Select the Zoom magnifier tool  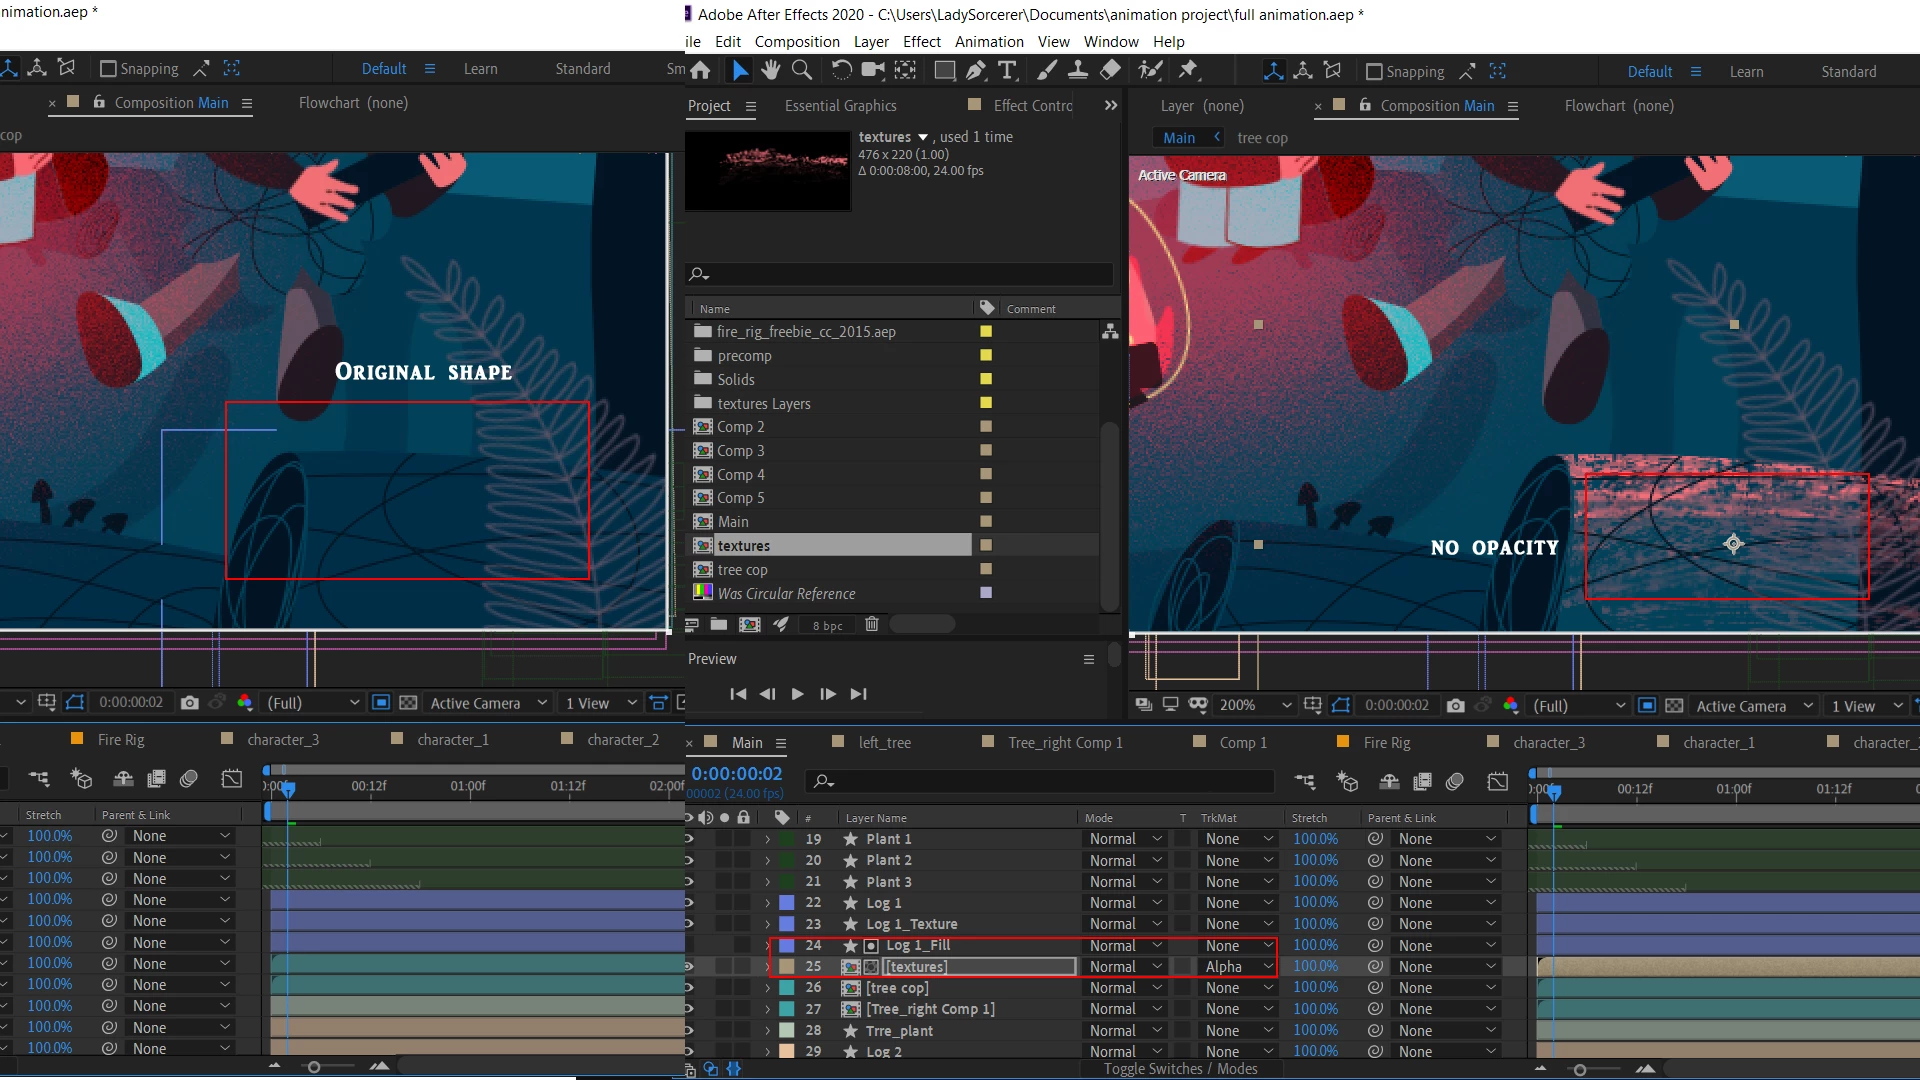[x=802, y=70]
